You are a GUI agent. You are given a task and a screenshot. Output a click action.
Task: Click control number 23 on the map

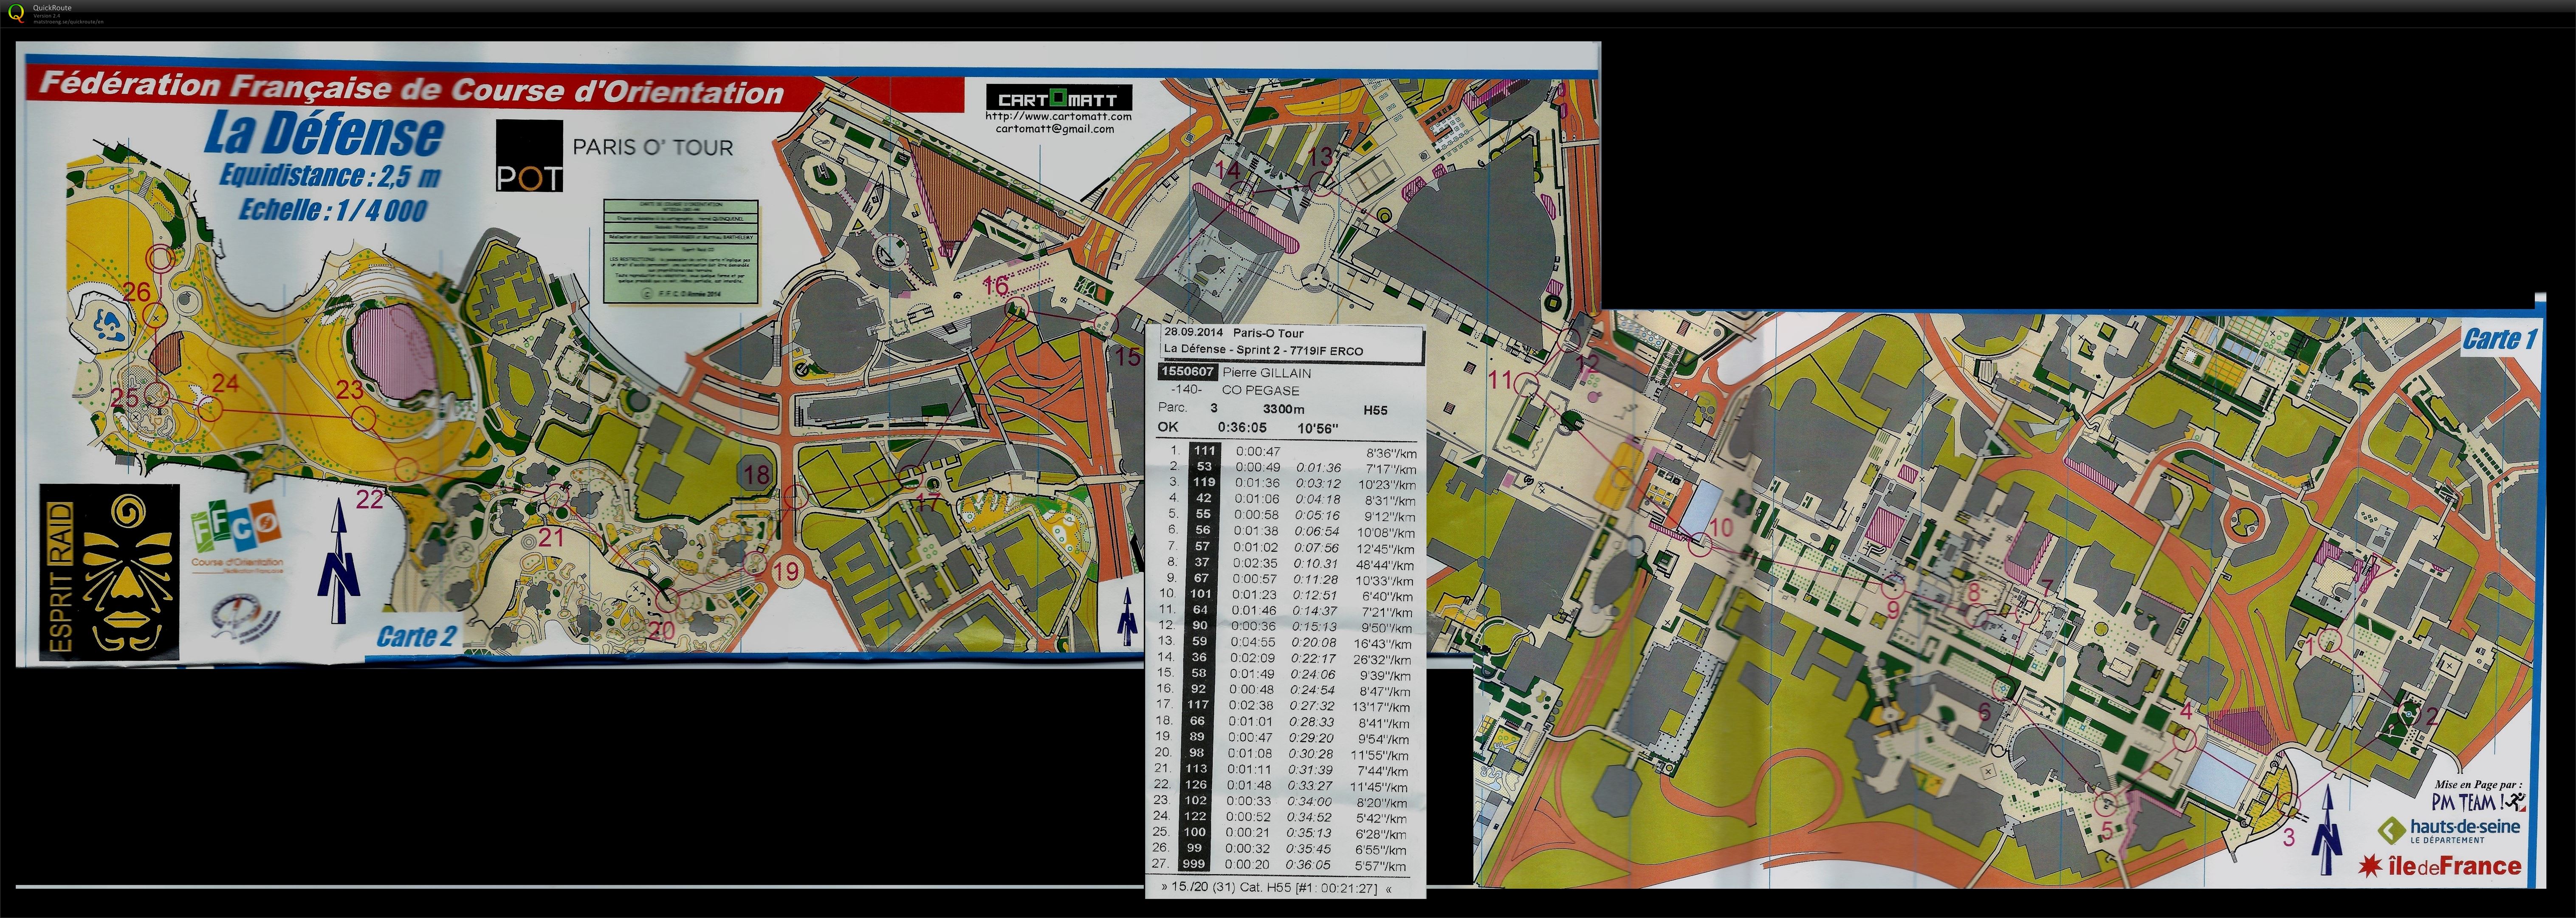[x=349, y=389]
